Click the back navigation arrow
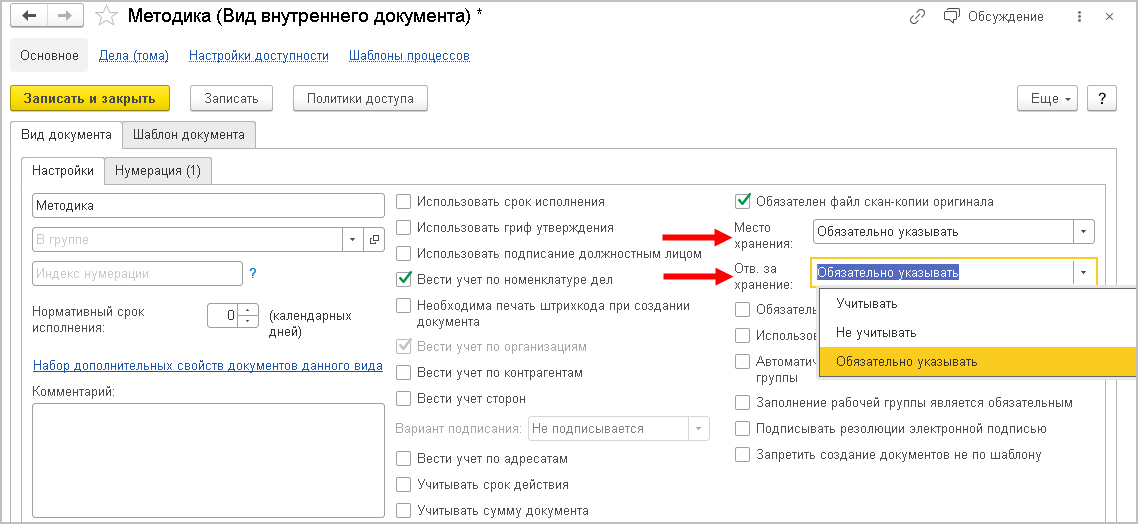 (30, 17)
